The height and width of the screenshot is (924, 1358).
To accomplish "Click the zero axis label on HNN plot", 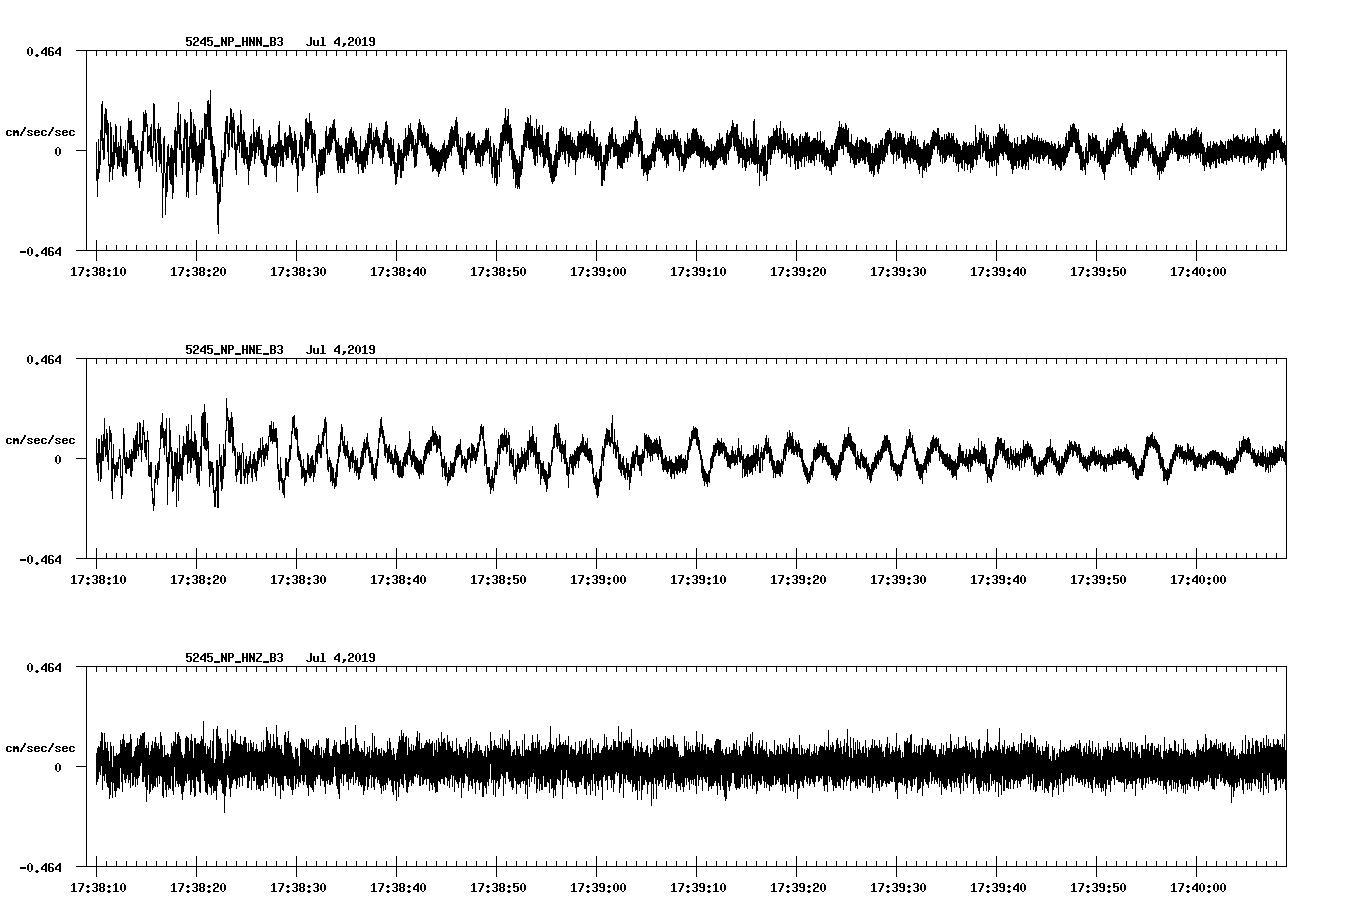I will click(57, 151).
